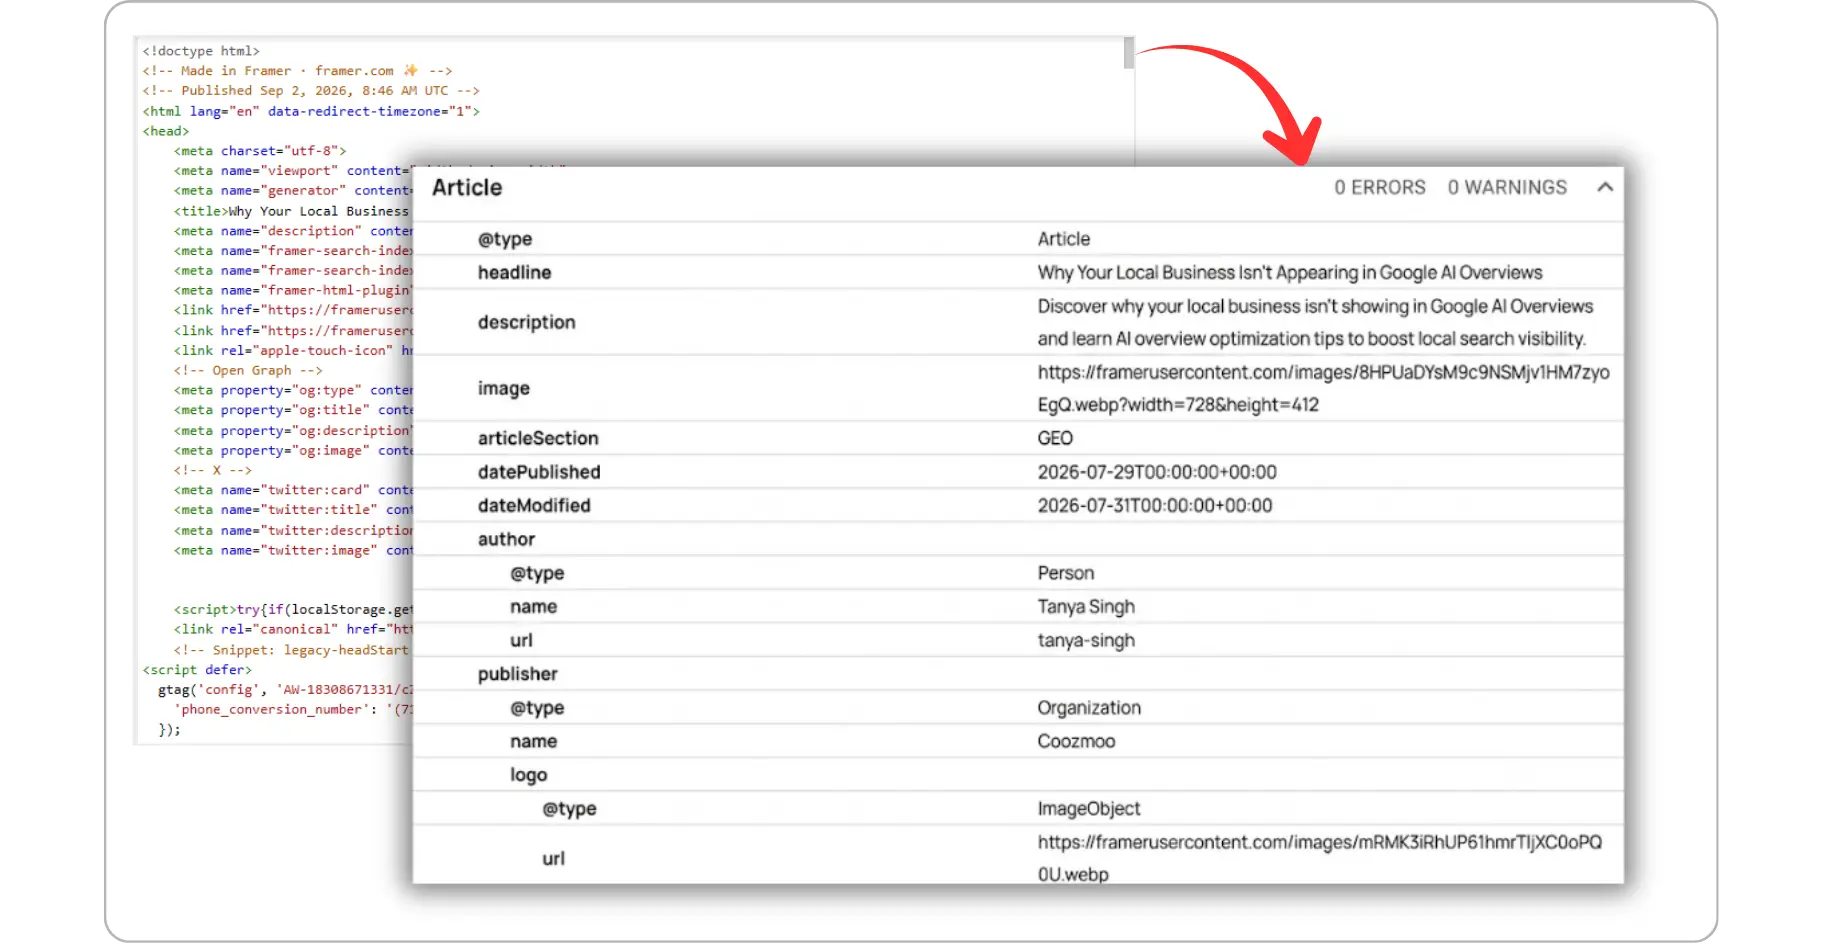
Task: Click the script try localStorage line
Action: [x=293, y=609]
